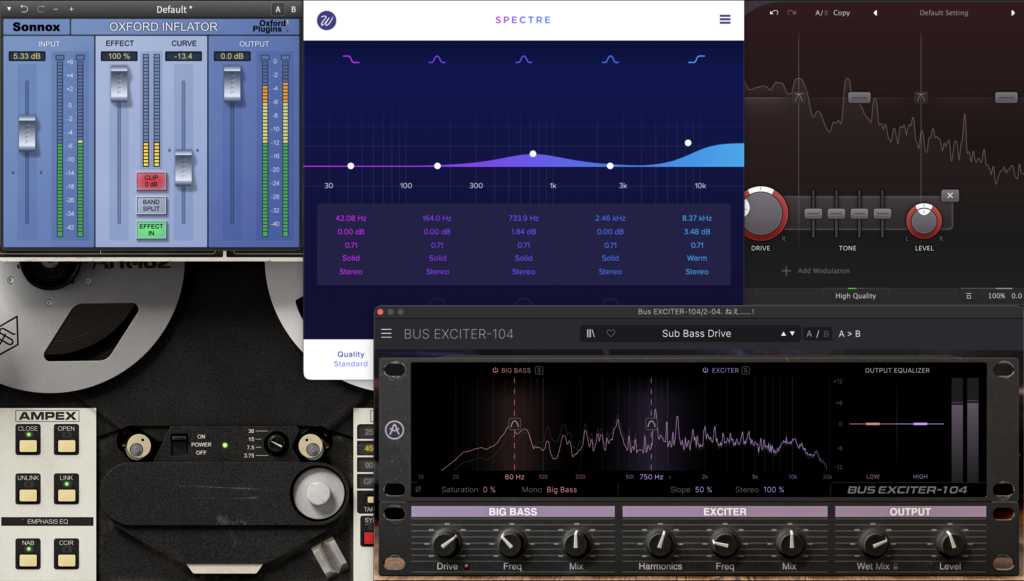The height and width of the screenshot is (581, 1024).
Task: Click the phase invert icon near Saturation
Action: pos(418,490)
